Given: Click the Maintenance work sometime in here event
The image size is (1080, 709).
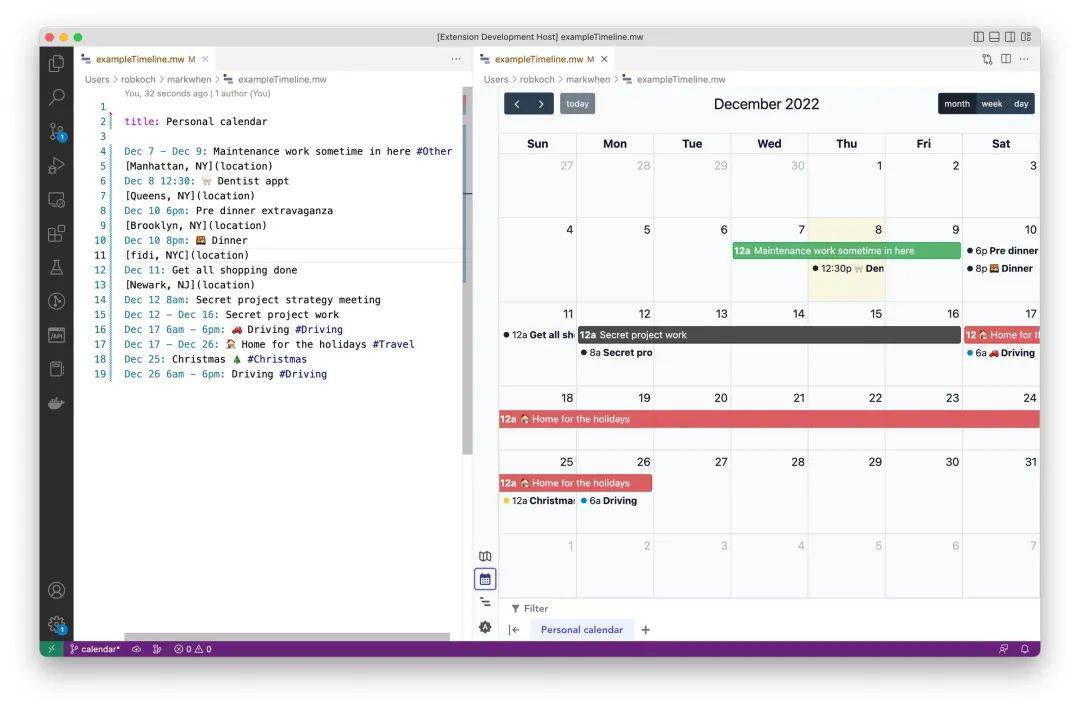Looking at the screenshot, I should coord(846,251).
